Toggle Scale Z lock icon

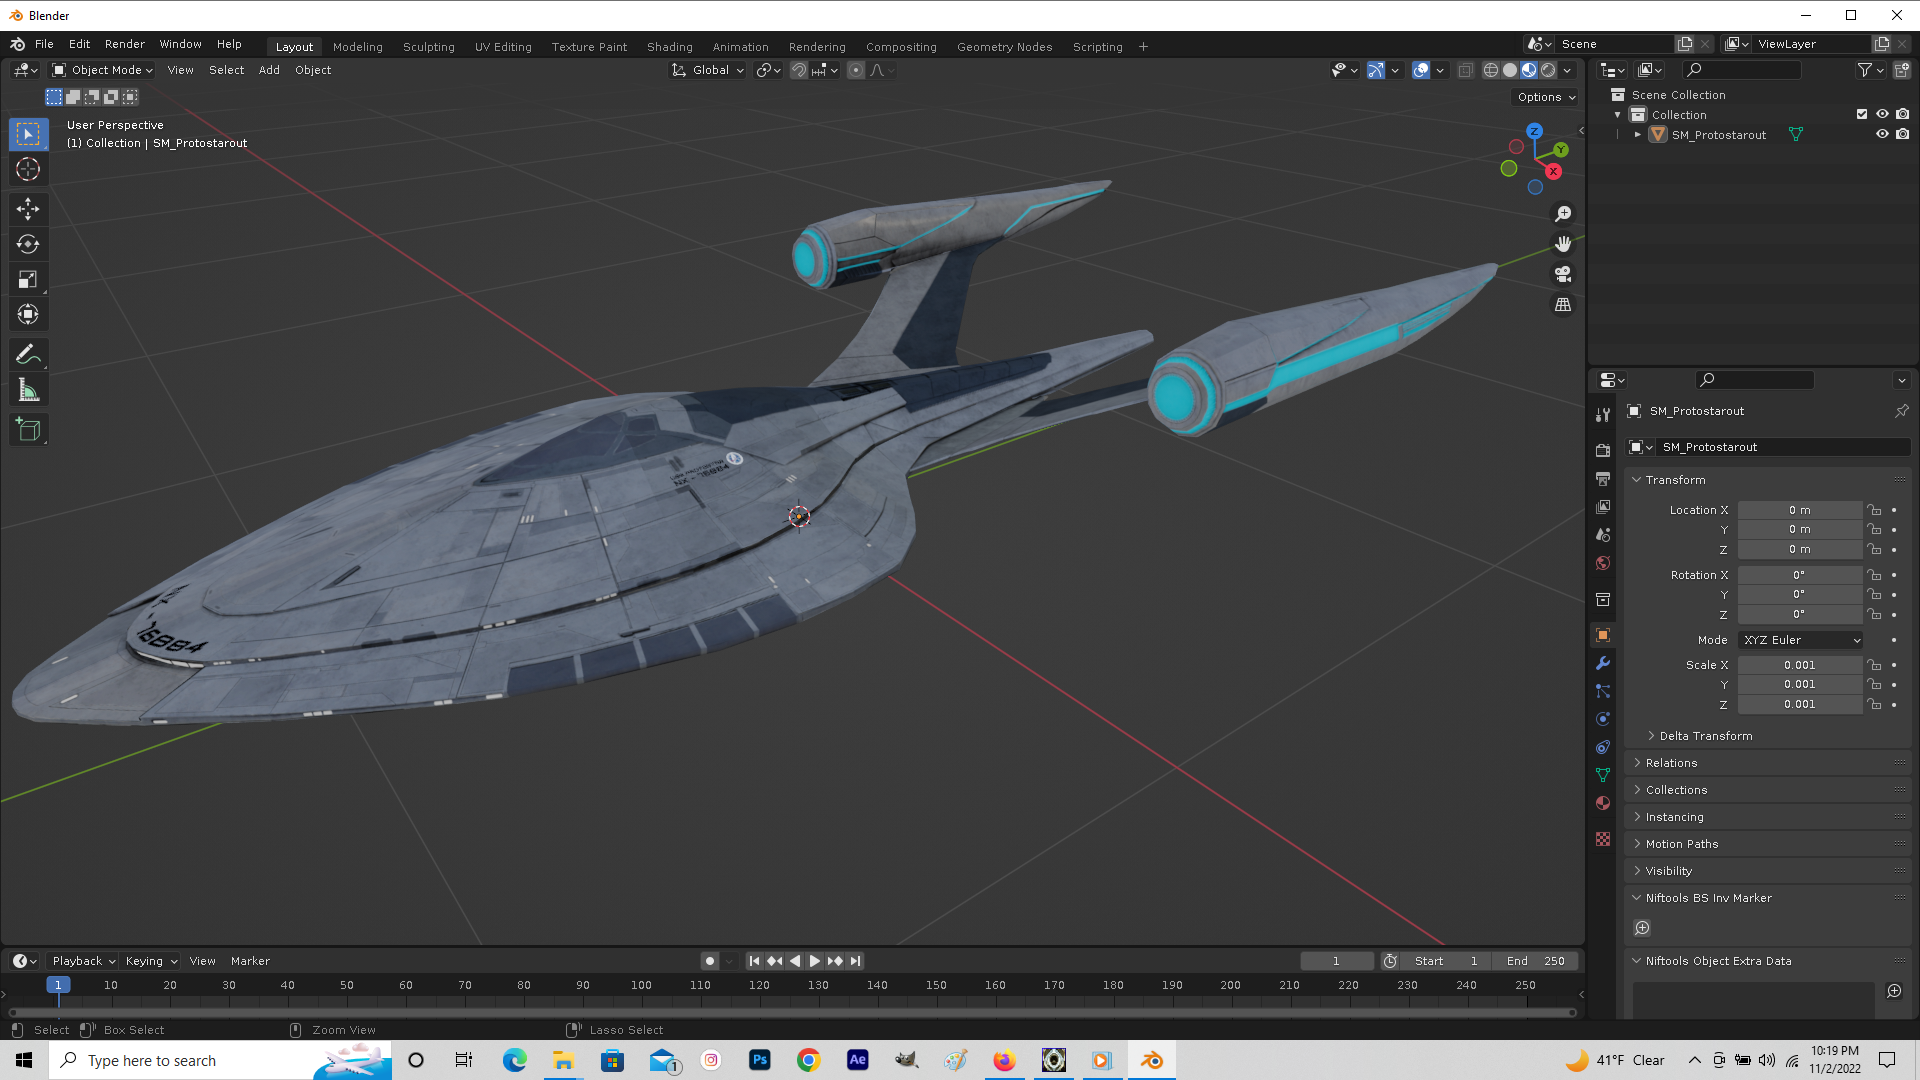click(x=1874, y=705)
